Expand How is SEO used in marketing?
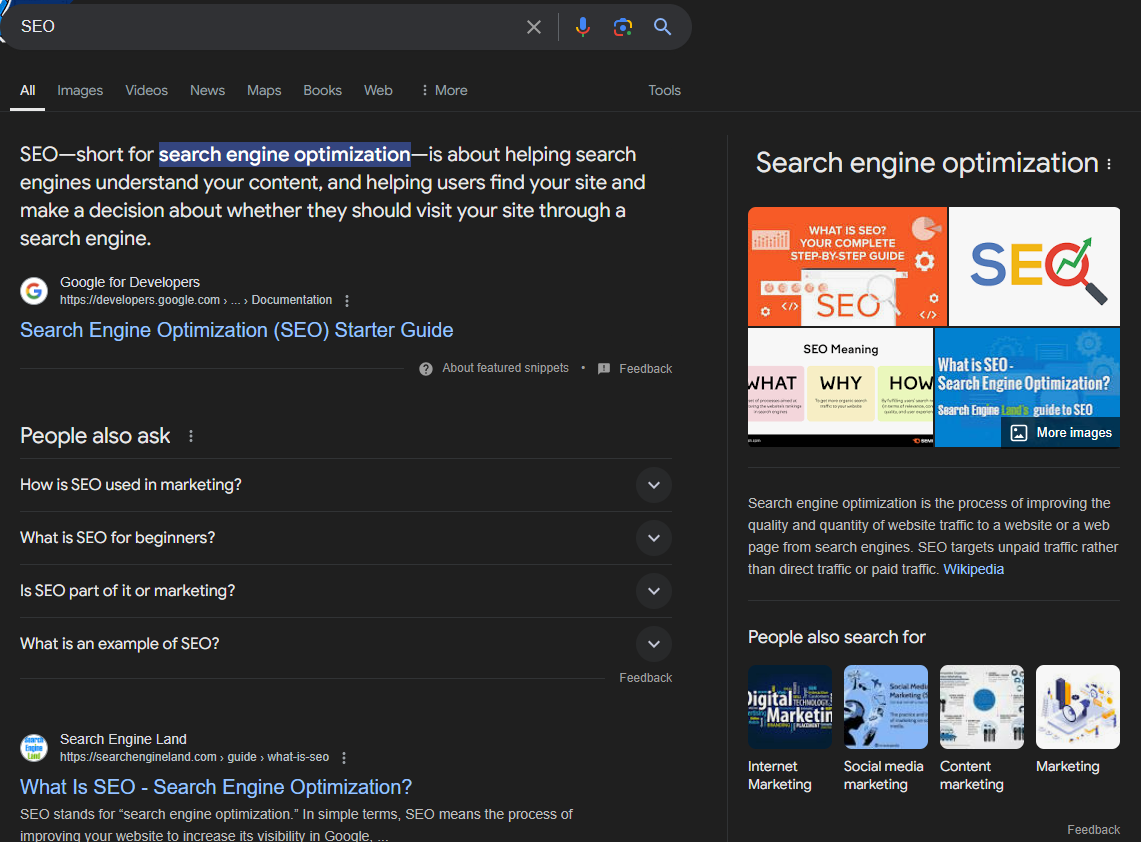Screen dimensions: 1141x842 click(x=346, y=485)
